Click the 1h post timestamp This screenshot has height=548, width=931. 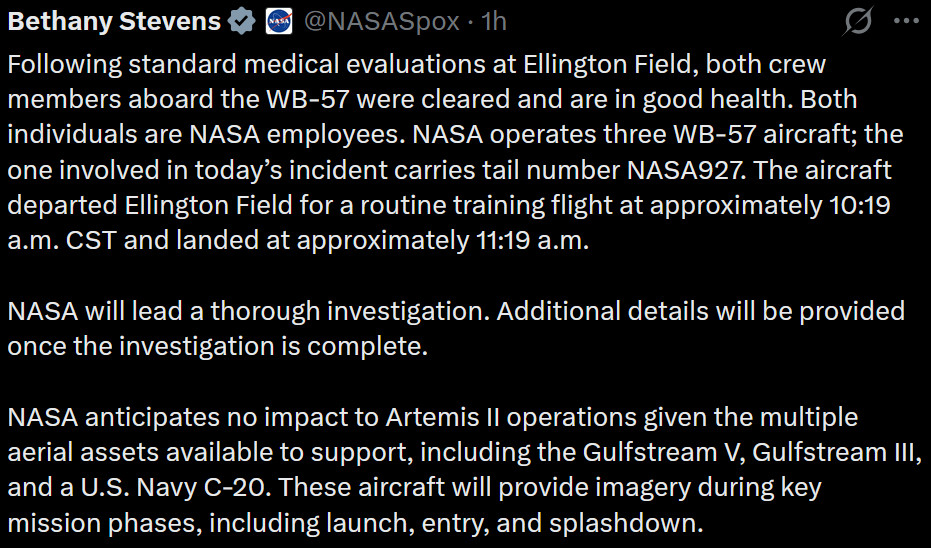pos(494,21)
